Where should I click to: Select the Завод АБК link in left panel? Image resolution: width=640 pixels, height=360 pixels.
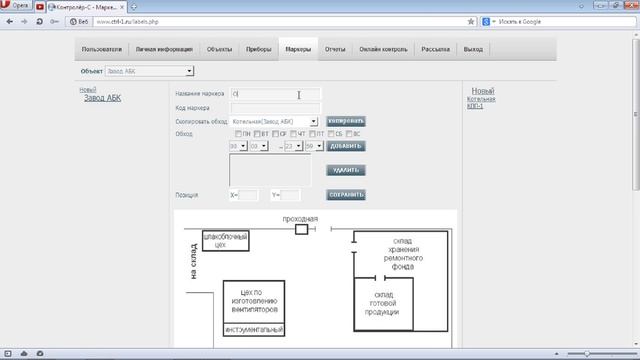point(102,98)
